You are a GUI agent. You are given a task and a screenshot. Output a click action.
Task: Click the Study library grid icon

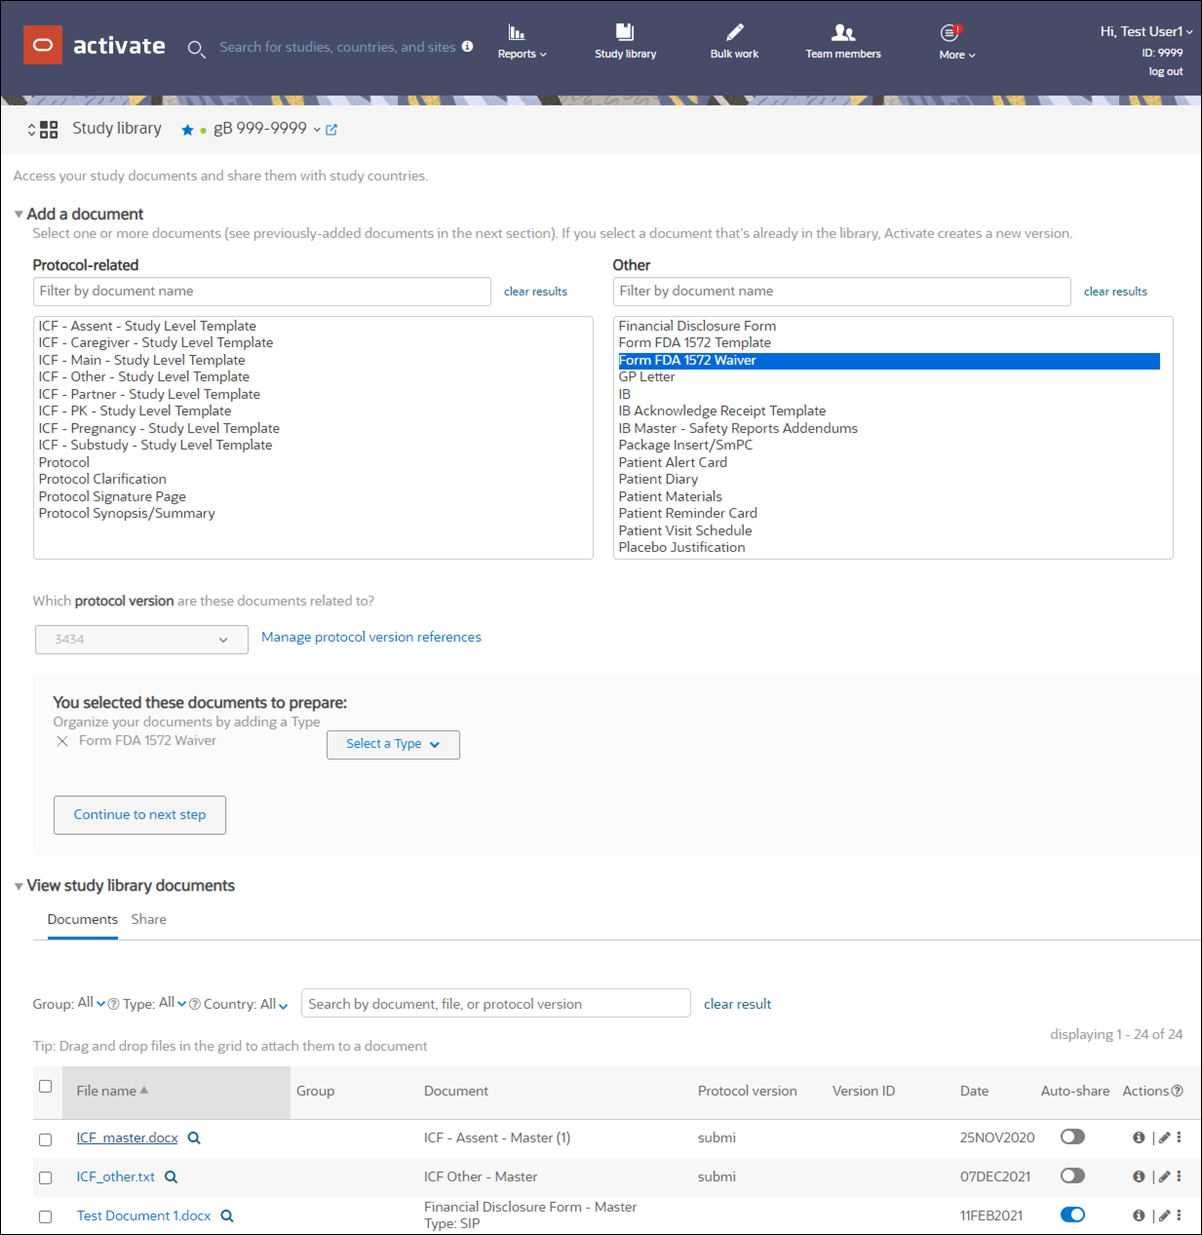(x=48, y=129)
